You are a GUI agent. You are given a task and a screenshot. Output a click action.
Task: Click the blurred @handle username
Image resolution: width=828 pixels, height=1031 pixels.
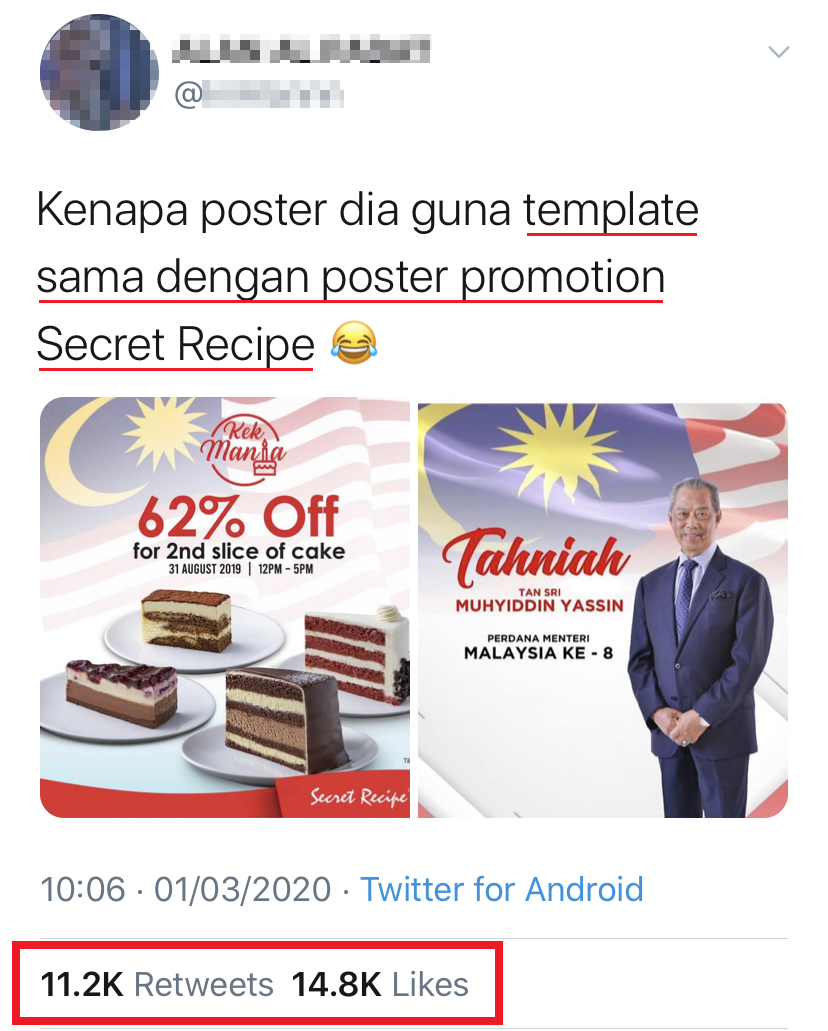point(258,95)
